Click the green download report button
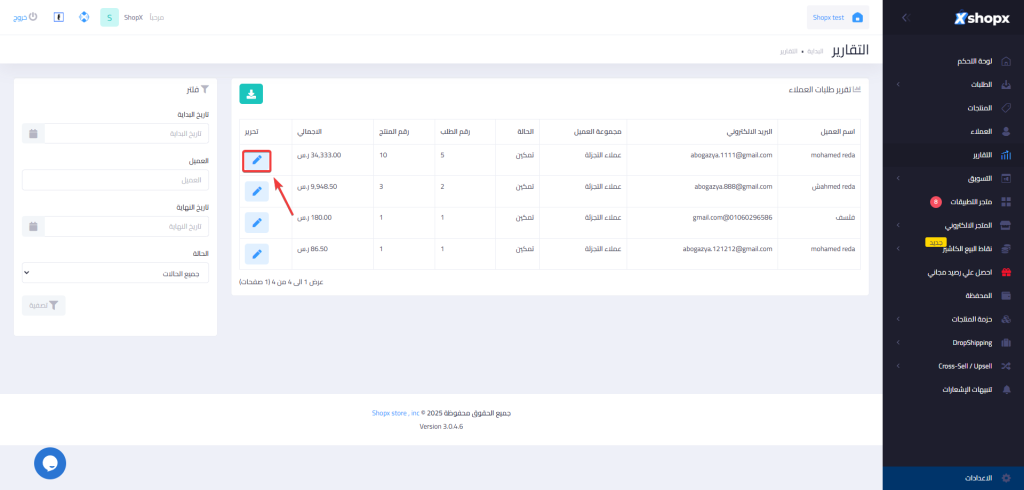 pos(251,93)
